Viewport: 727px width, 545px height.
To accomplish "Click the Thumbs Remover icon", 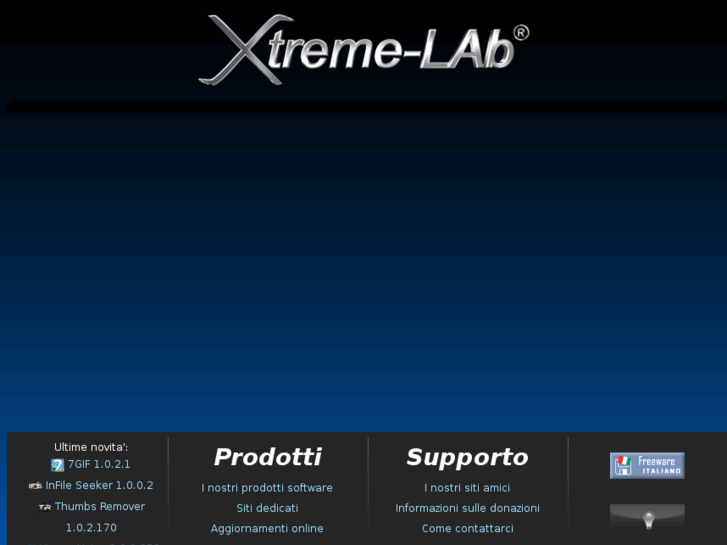I will coord(45,507).
